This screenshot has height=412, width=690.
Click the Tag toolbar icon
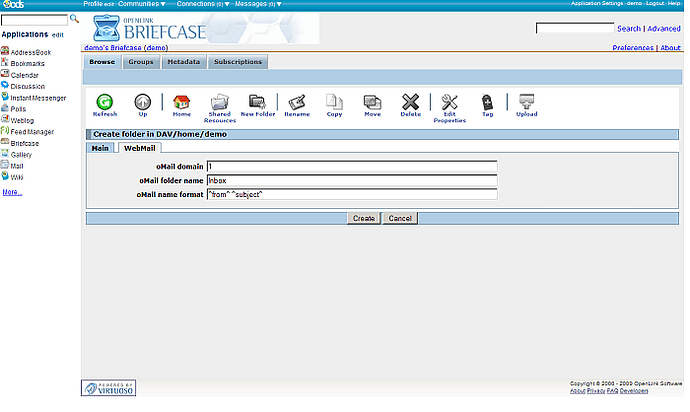(x=487, y=102)
